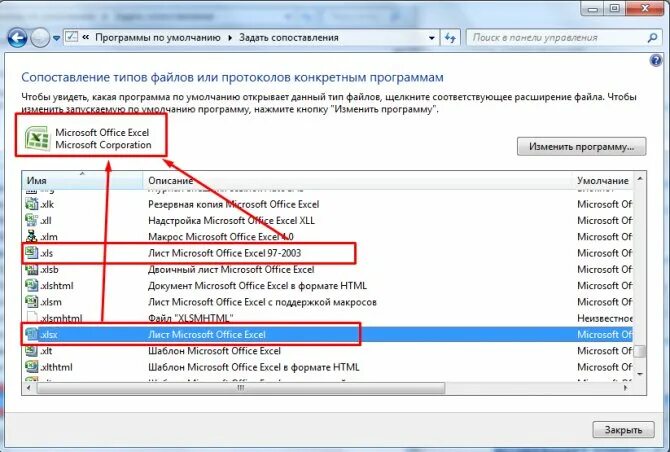The width and height of the screenshot is (670, 452).
Task: Click the «Программы по умолчанию» breadcrumb
Action: coord(158,38)
